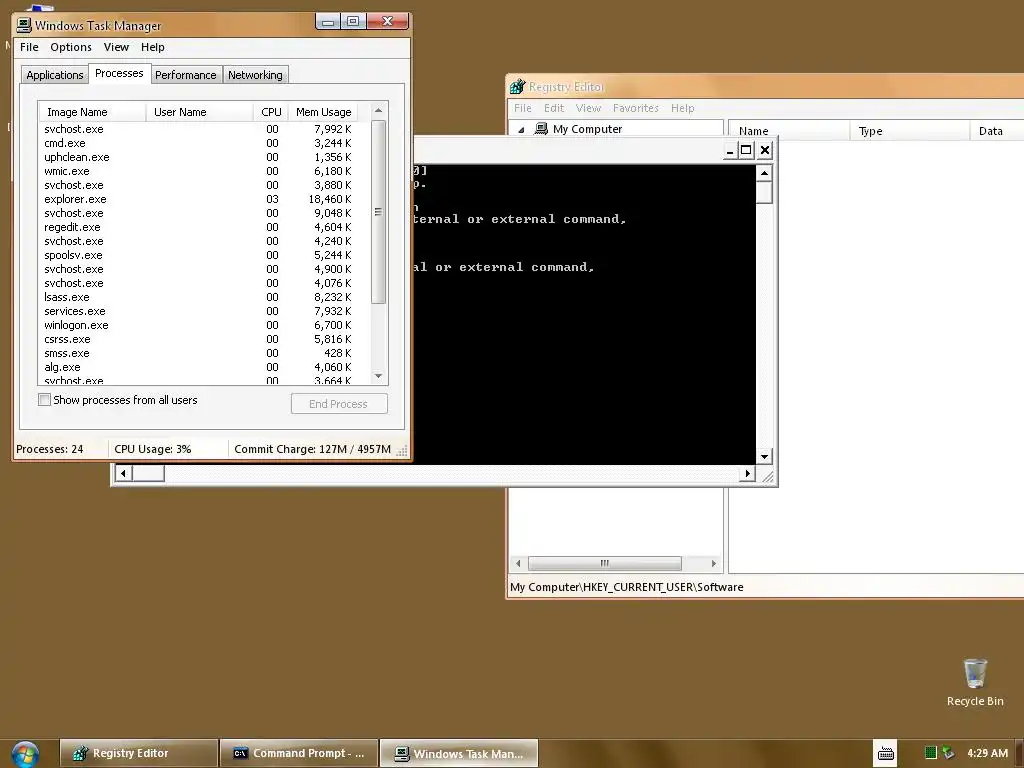This screenshot has width=1024, height=768.
Task: Open Registry Editor Help menu
Action: coord(682,108)
